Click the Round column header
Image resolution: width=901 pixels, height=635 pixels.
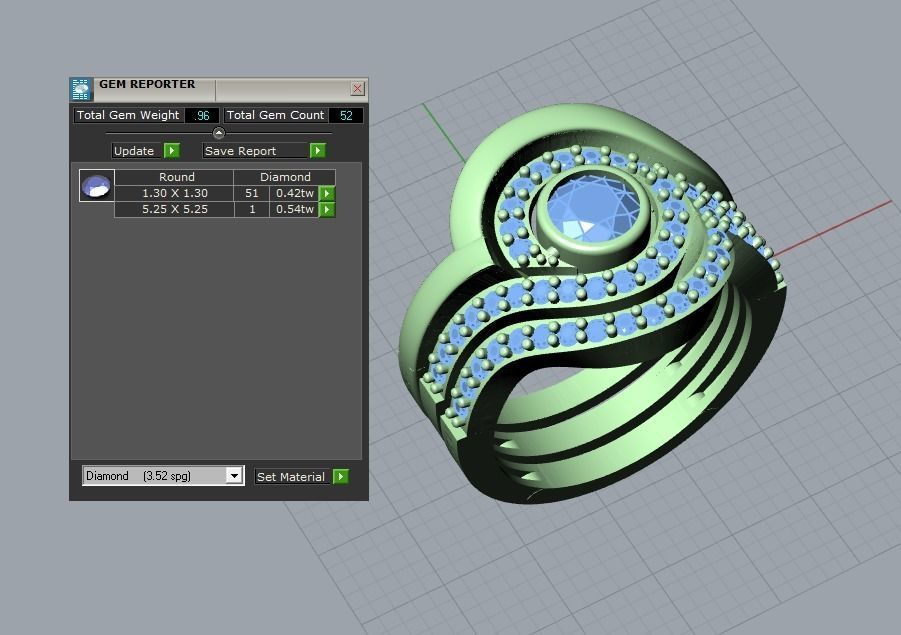click(176, 177)
